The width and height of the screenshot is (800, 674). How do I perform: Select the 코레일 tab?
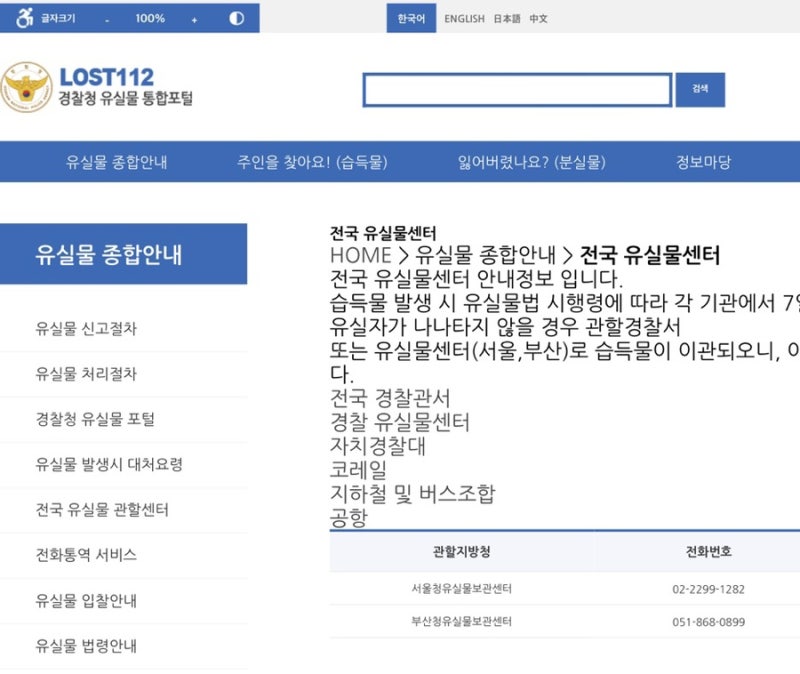(358, 469)
